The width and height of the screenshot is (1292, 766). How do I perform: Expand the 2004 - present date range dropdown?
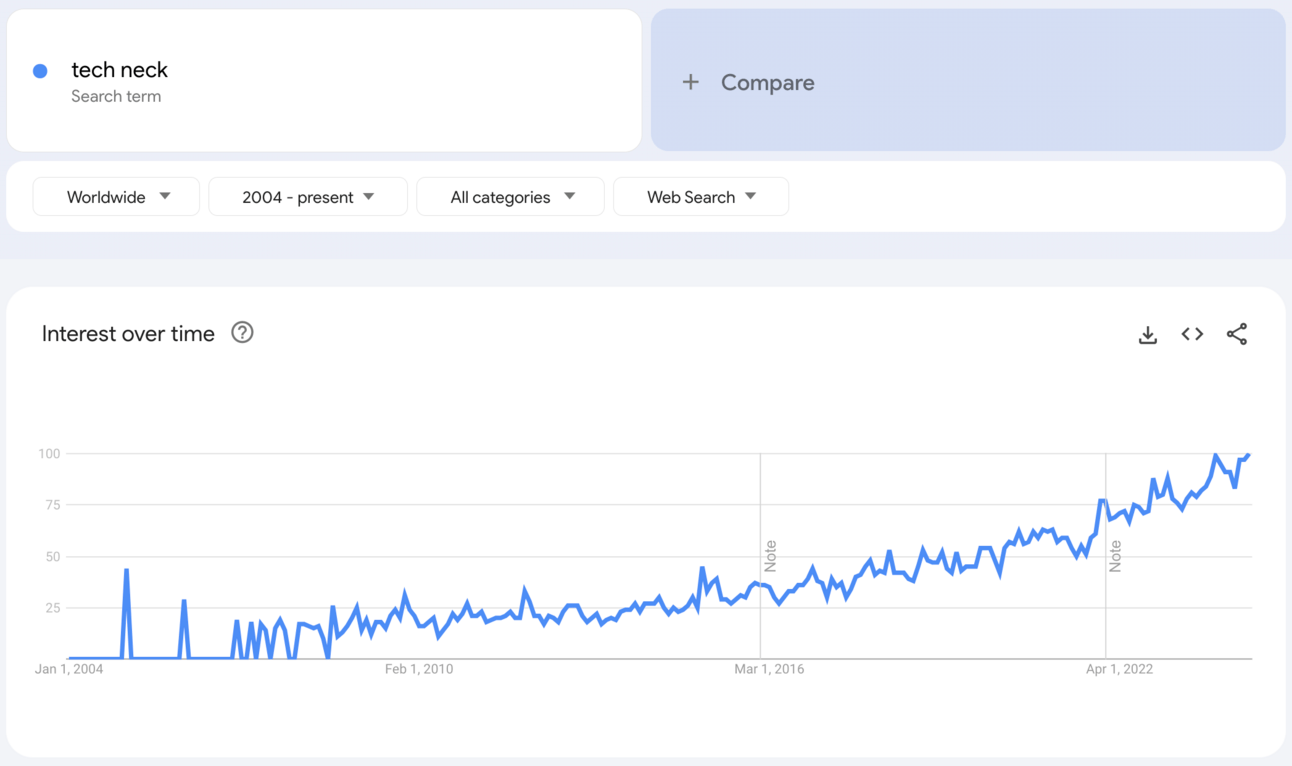coord(308,197)
